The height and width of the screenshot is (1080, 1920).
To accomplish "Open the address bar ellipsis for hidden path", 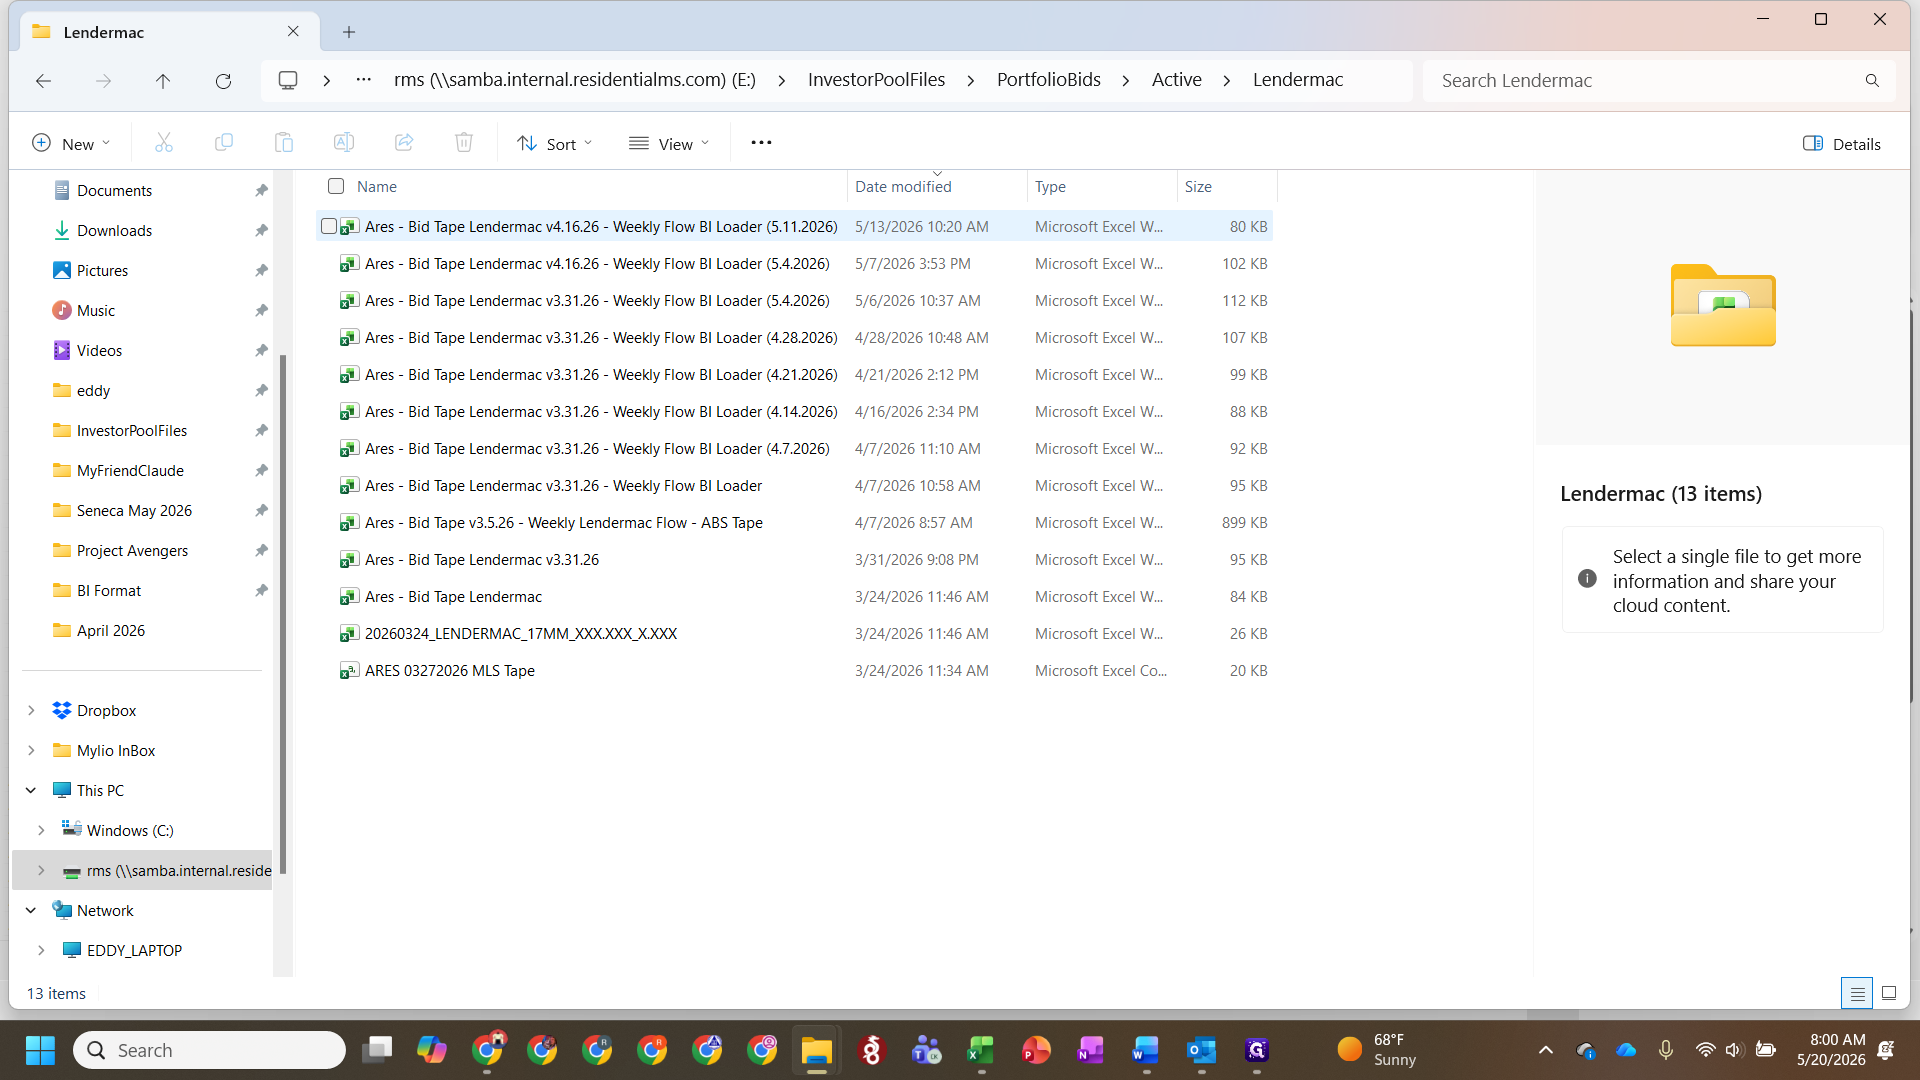I will coord(364,80).
